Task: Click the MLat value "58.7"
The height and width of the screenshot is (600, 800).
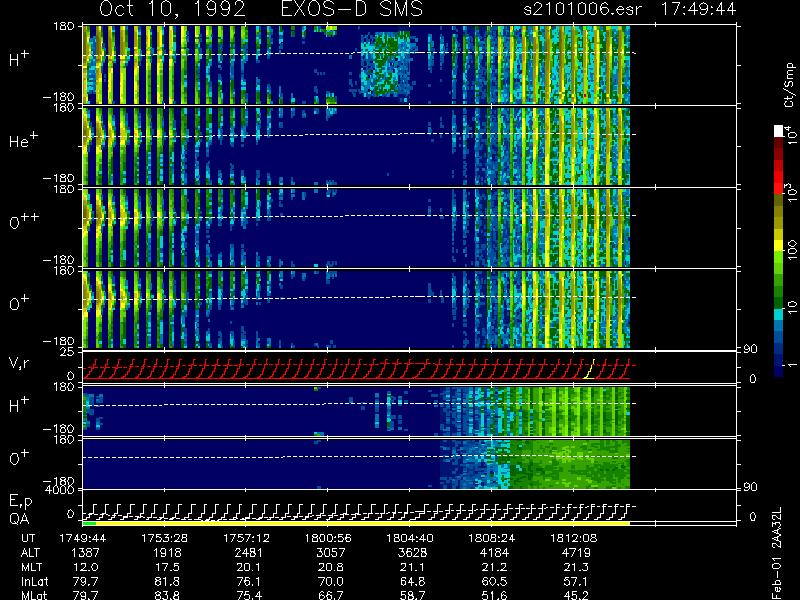Action: click(412, 595)
